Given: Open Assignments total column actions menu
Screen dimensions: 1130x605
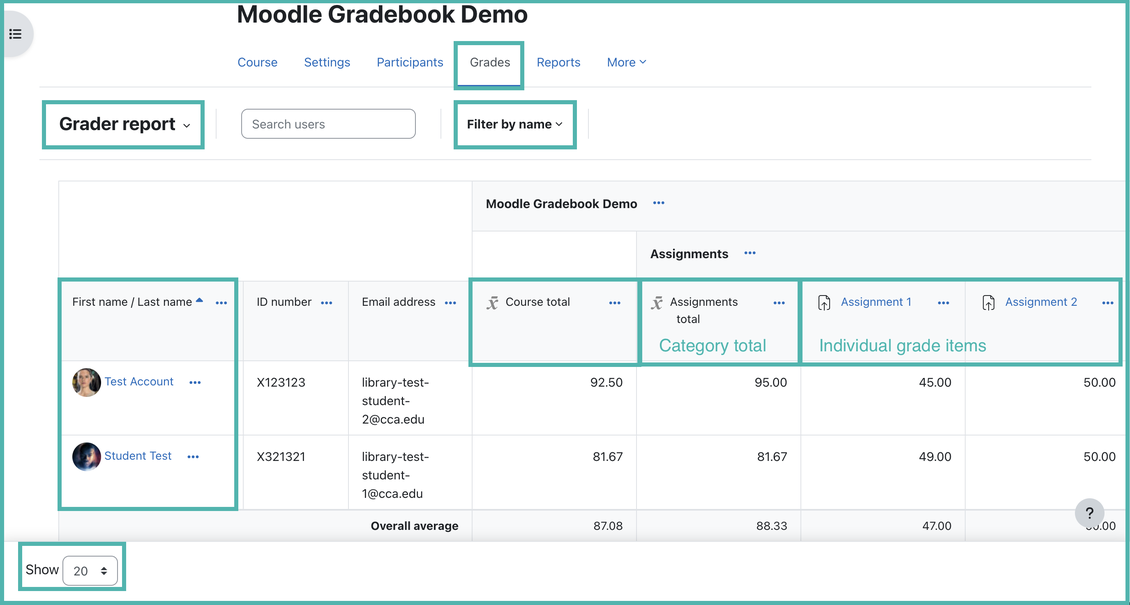Looking at the screenshot, I should 779,303.
